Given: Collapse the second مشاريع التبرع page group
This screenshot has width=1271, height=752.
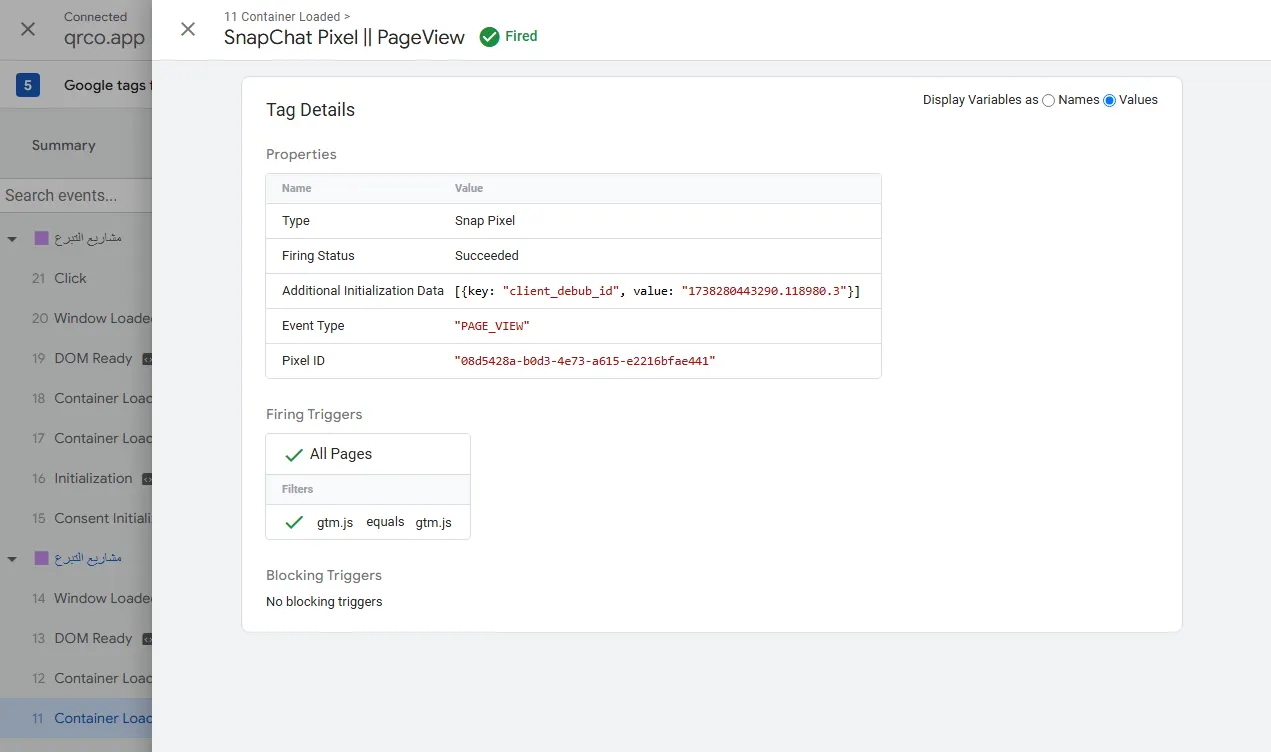Looking at the screenshot, I should (x=12, y=559).
